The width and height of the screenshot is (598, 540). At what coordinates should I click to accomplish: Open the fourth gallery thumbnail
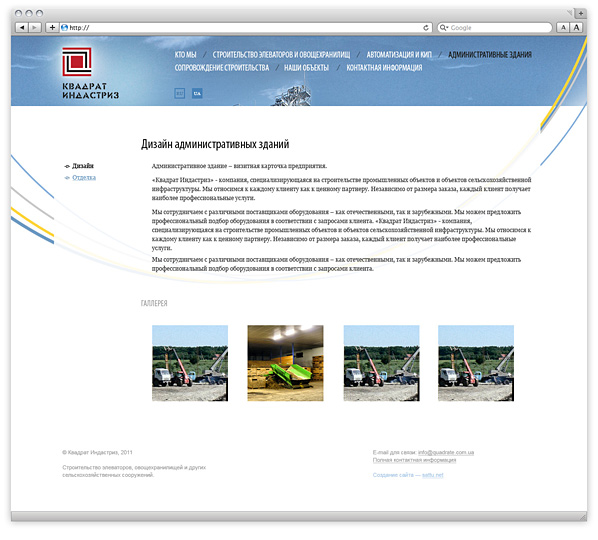(x=476, y=363)
